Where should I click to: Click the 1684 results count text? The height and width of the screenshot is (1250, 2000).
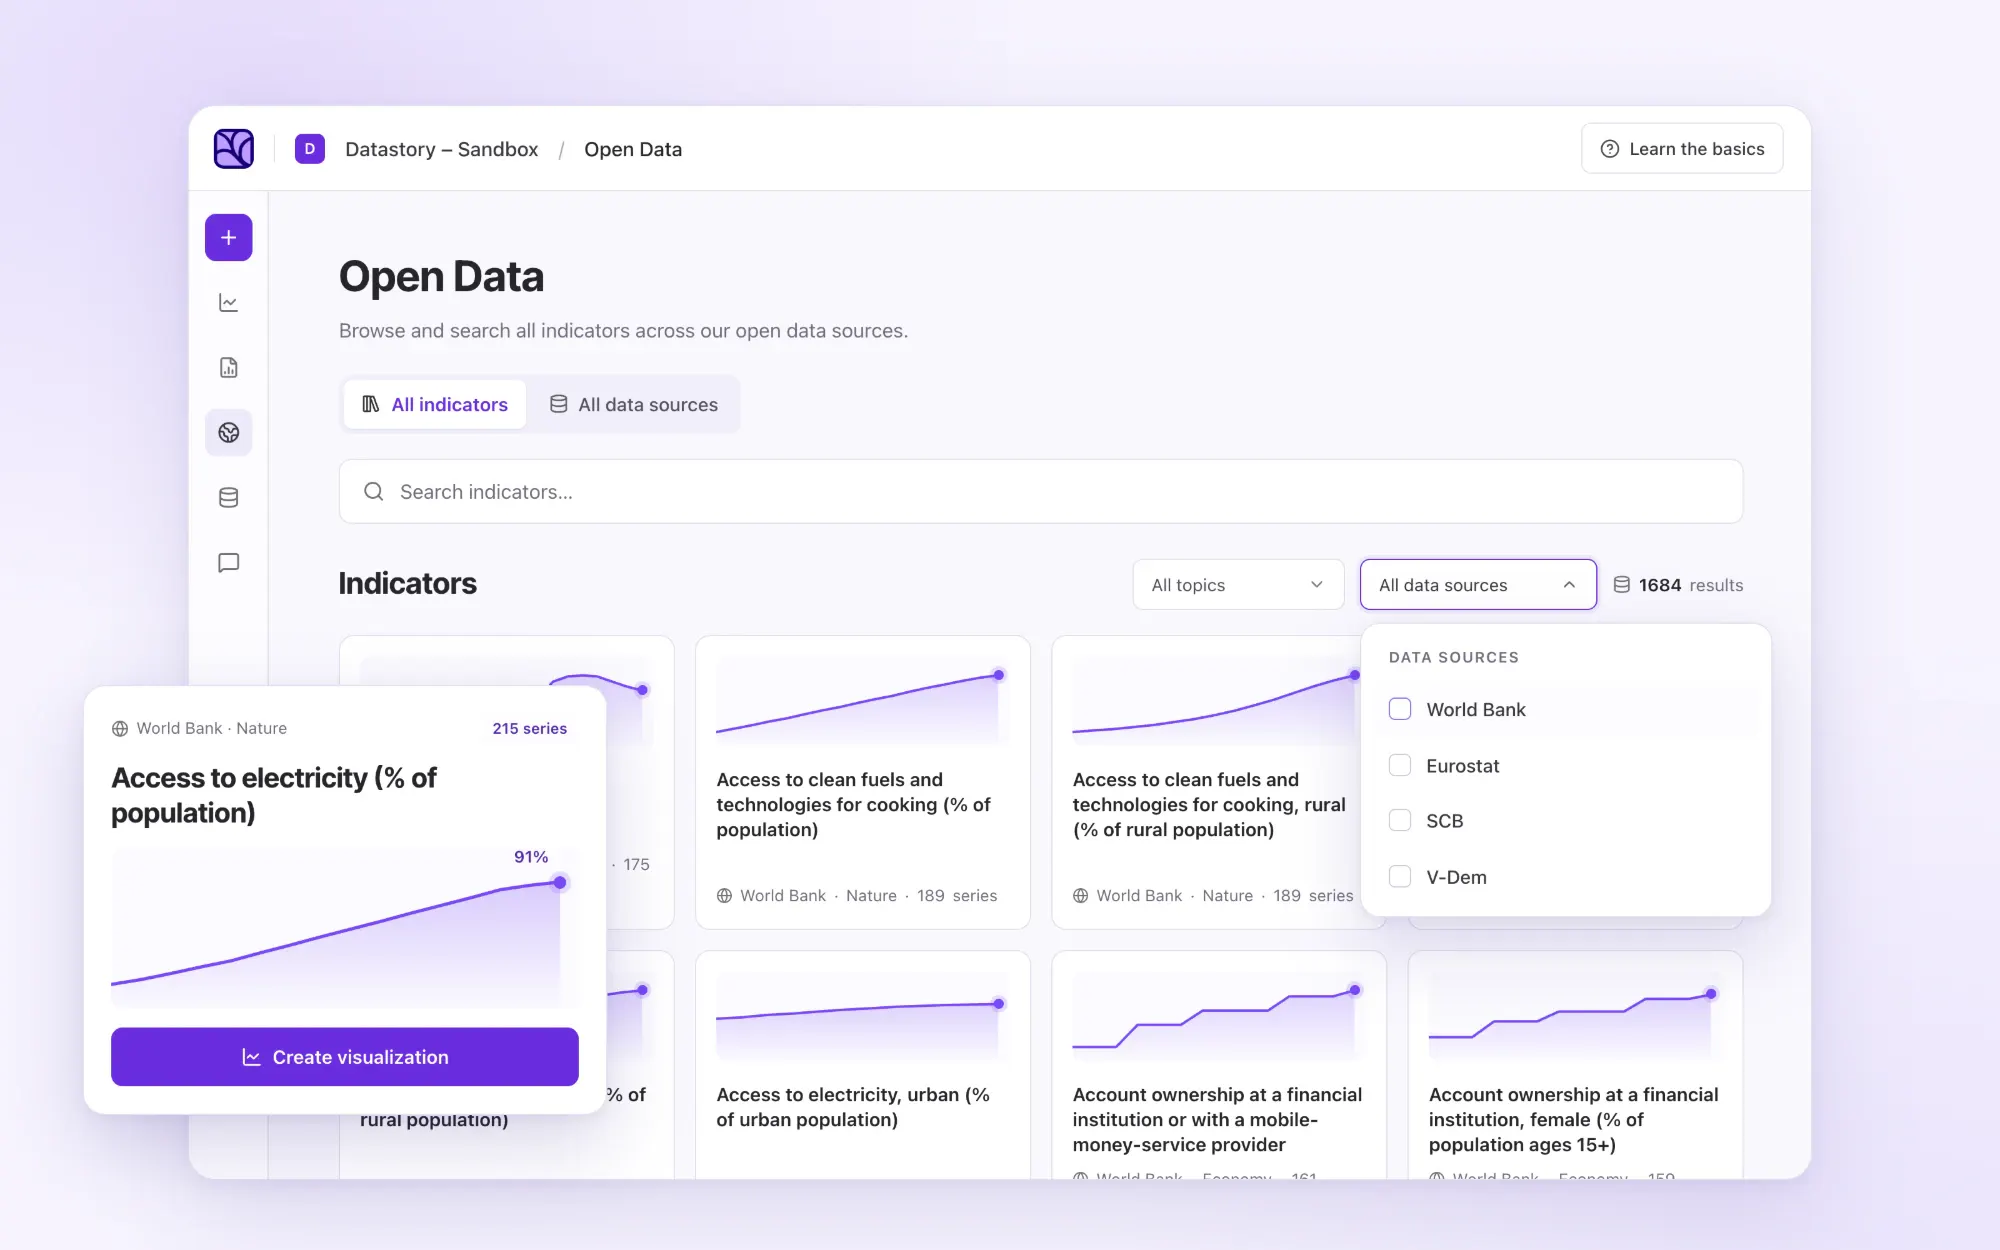(x=1691, y=585)
